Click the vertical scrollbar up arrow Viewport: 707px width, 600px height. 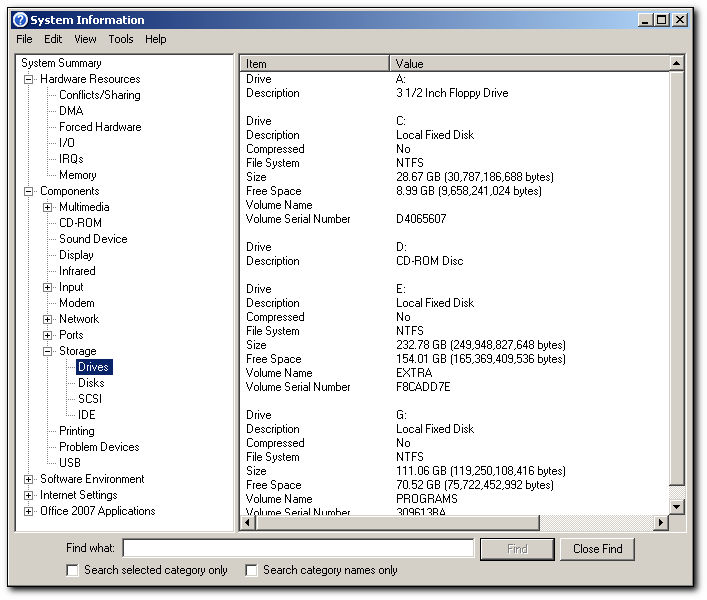pyautogui.click(x=676, y=63)
